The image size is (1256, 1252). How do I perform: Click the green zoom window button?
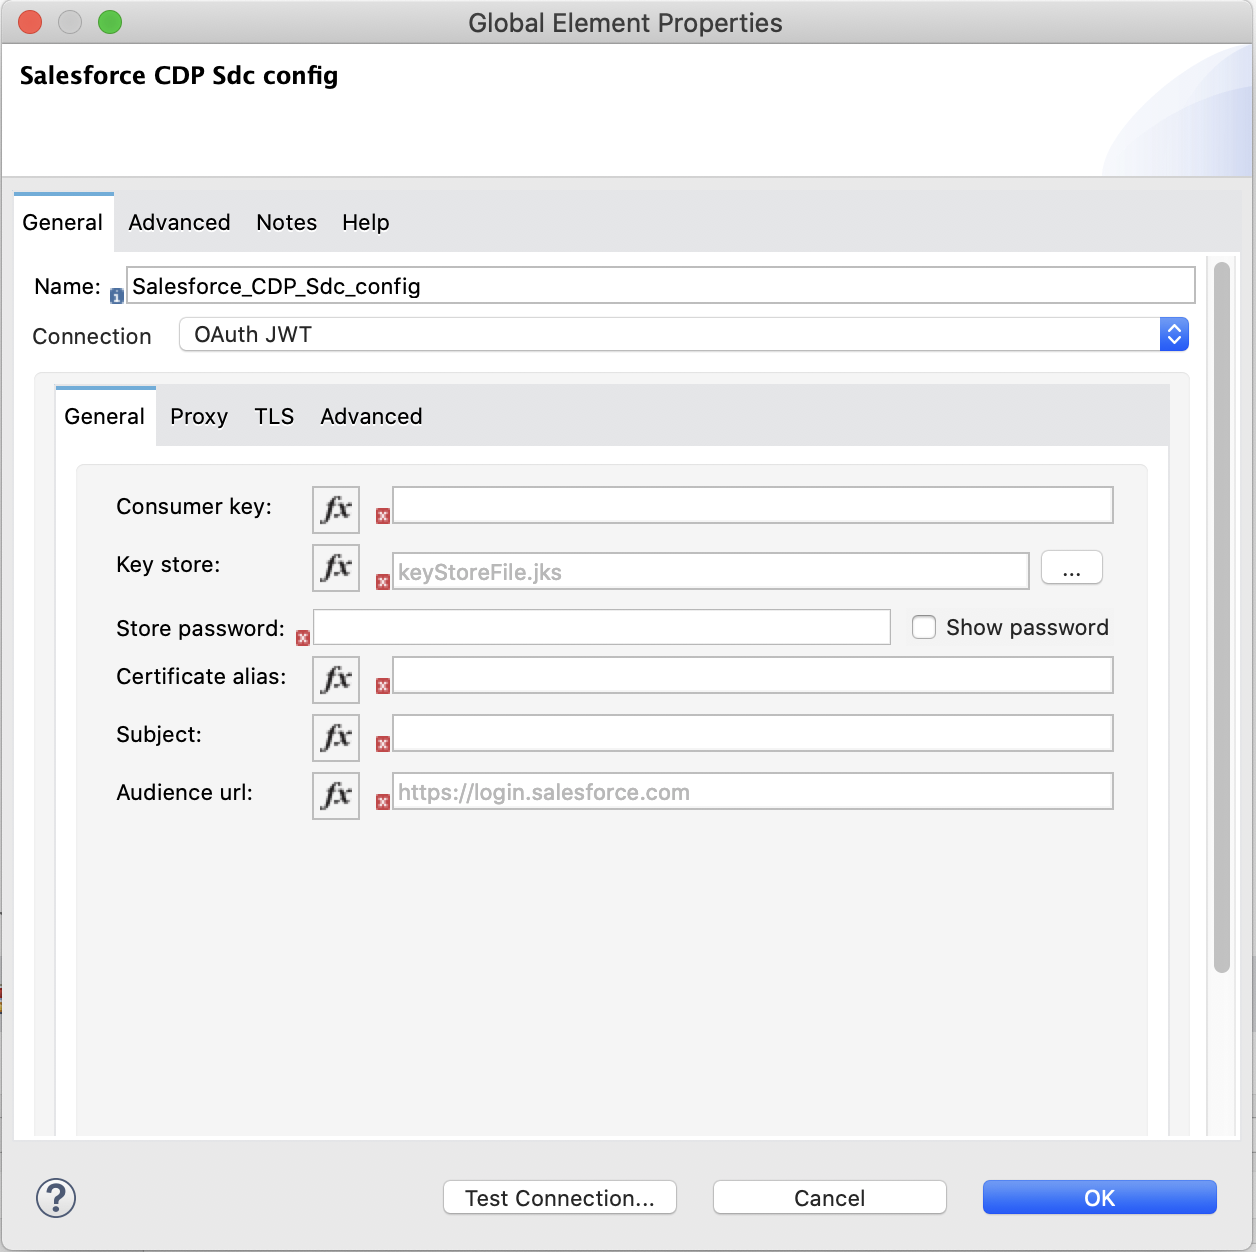click(x=110, y=22)
